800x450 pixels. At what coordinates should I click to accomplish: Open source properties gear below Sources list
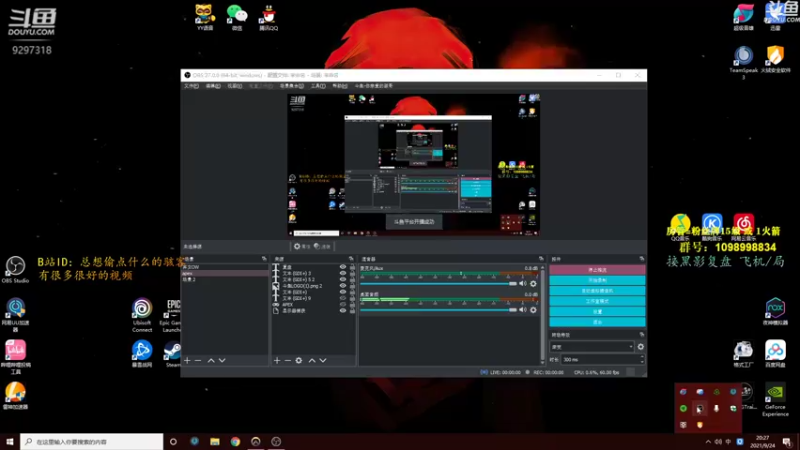pyautogui.click(x=299, y=360)
